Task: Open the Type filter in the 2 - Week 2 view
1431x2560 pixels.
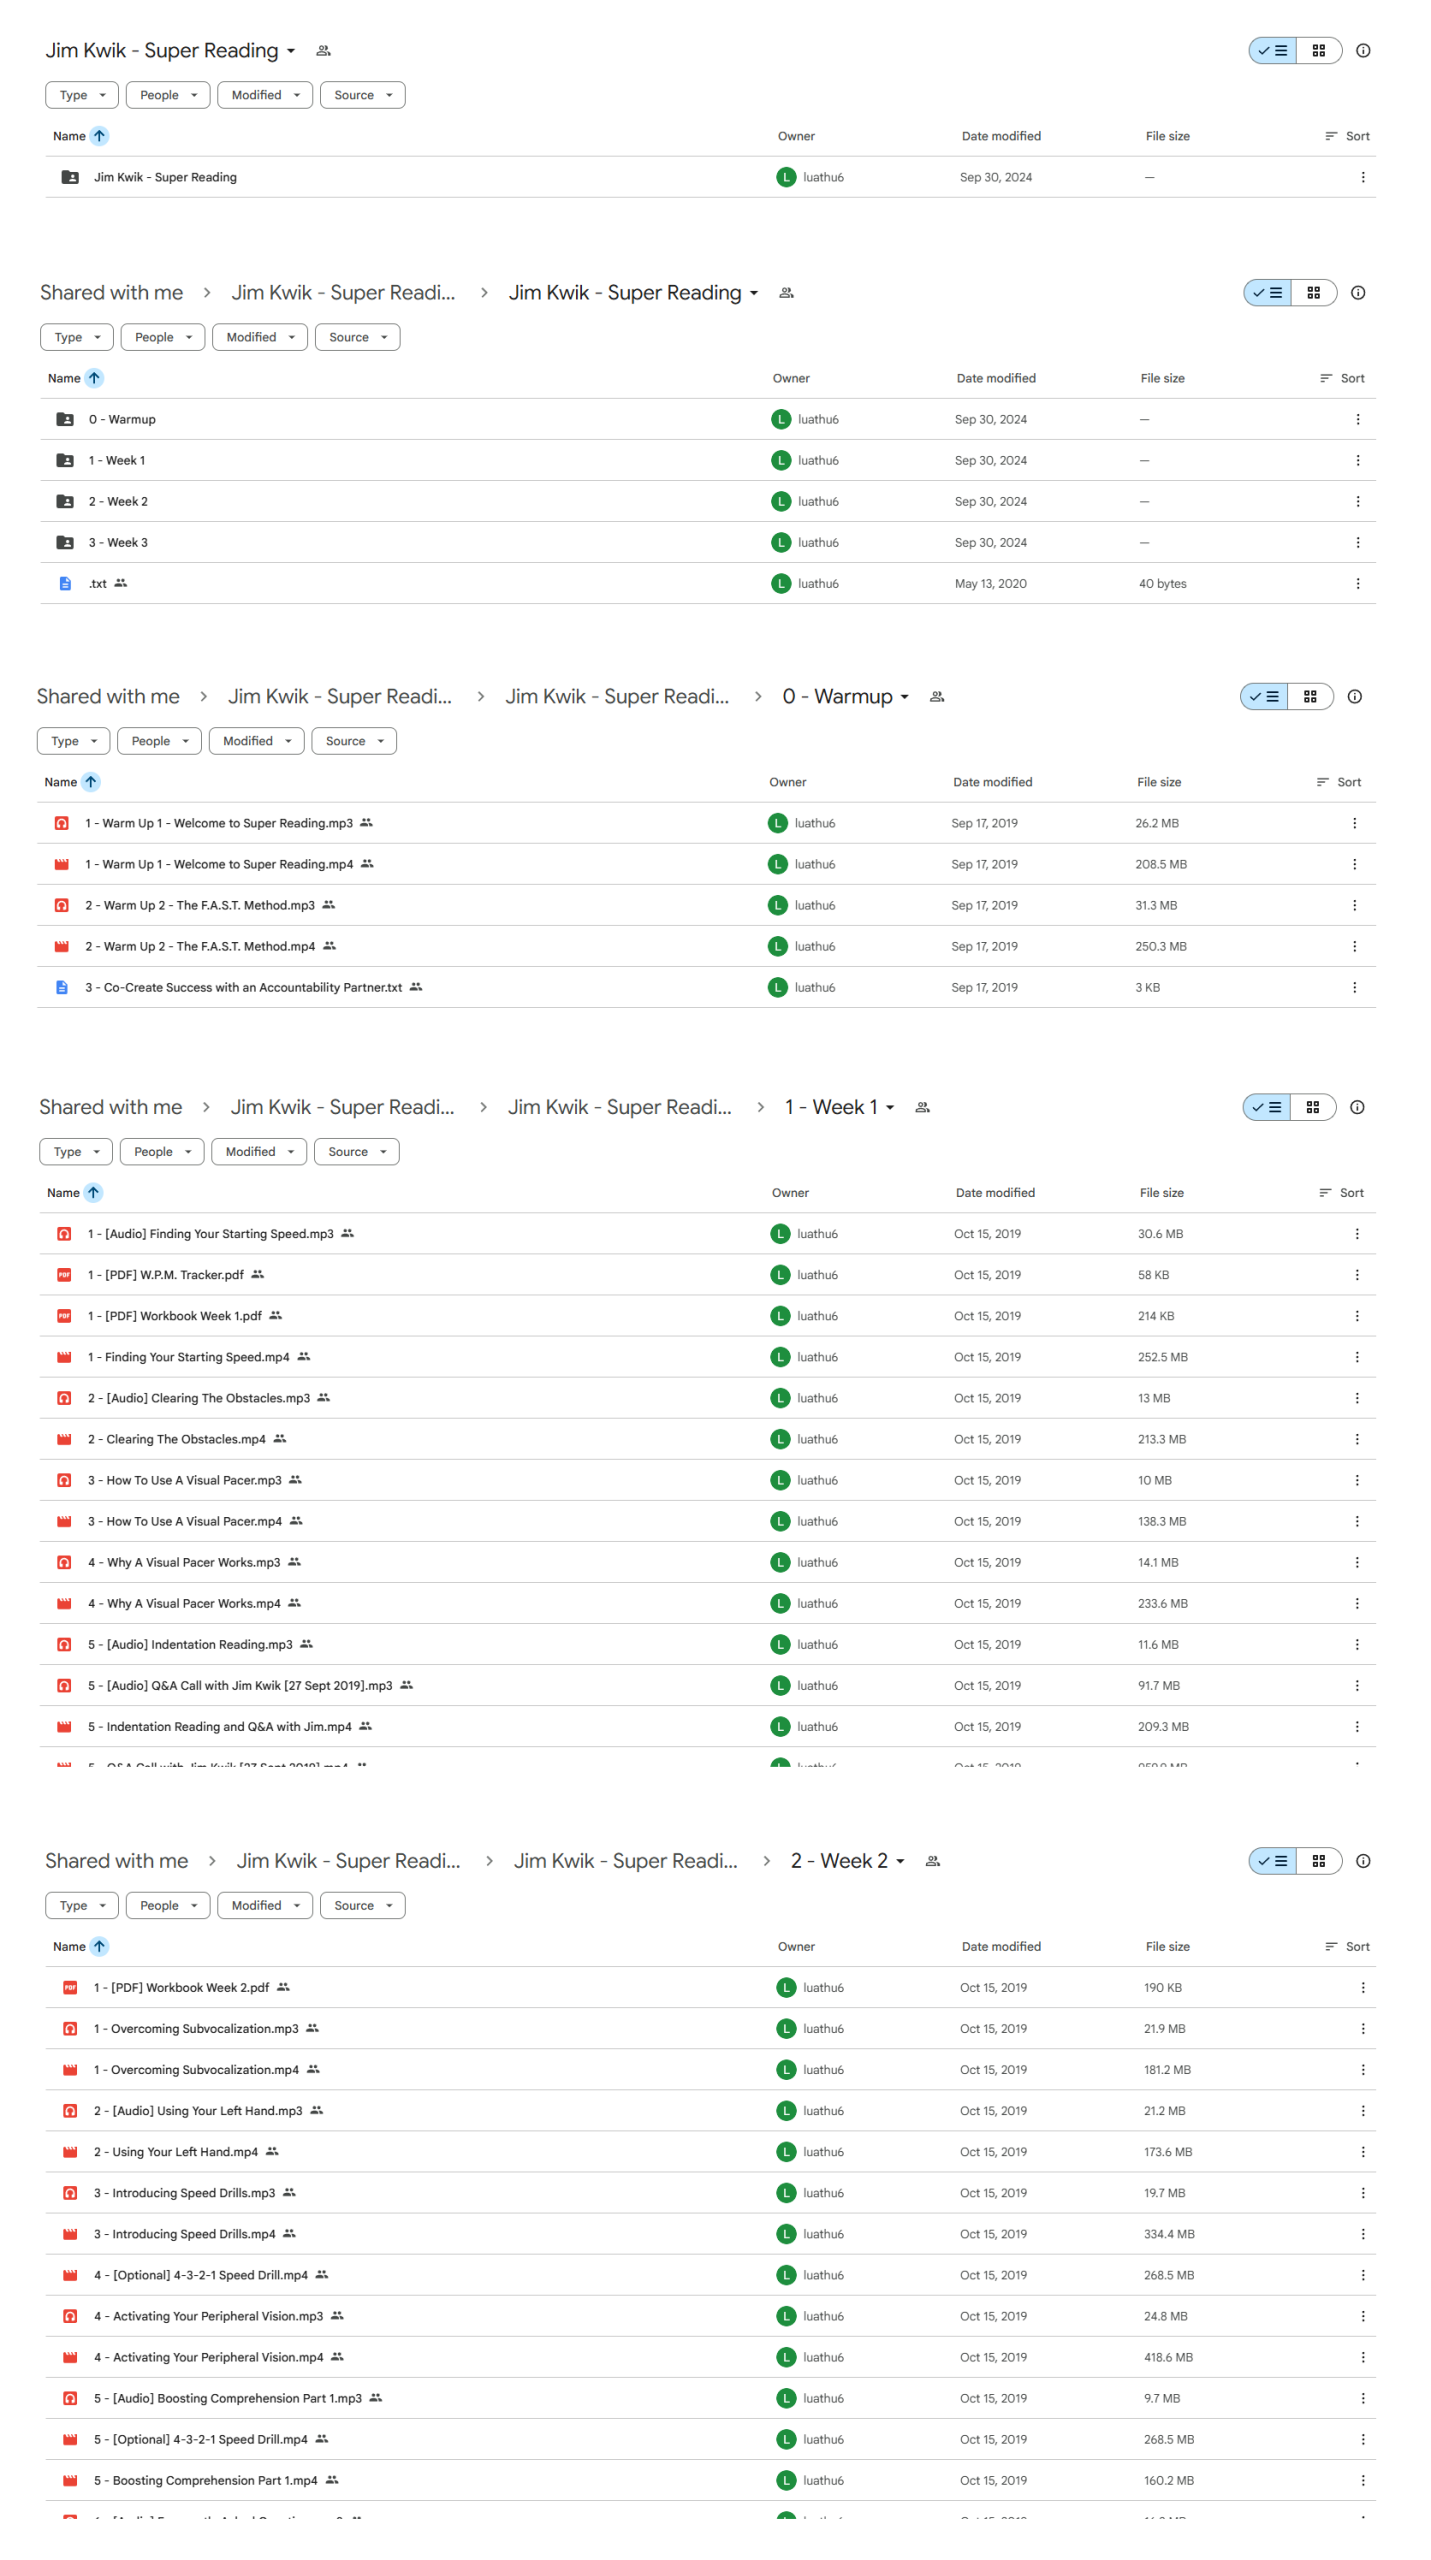Action: click(82, 1904)
